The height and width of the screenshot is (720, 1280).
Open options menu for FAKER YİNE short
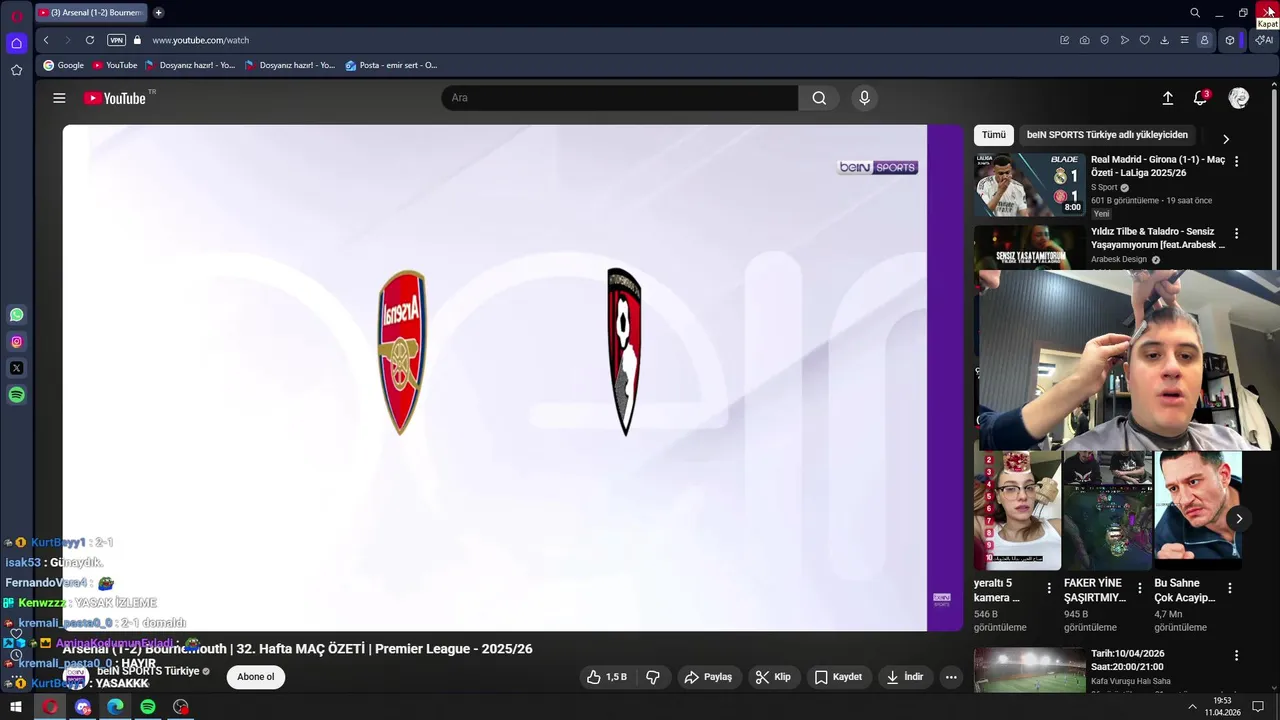click(x=1139, y=588)
